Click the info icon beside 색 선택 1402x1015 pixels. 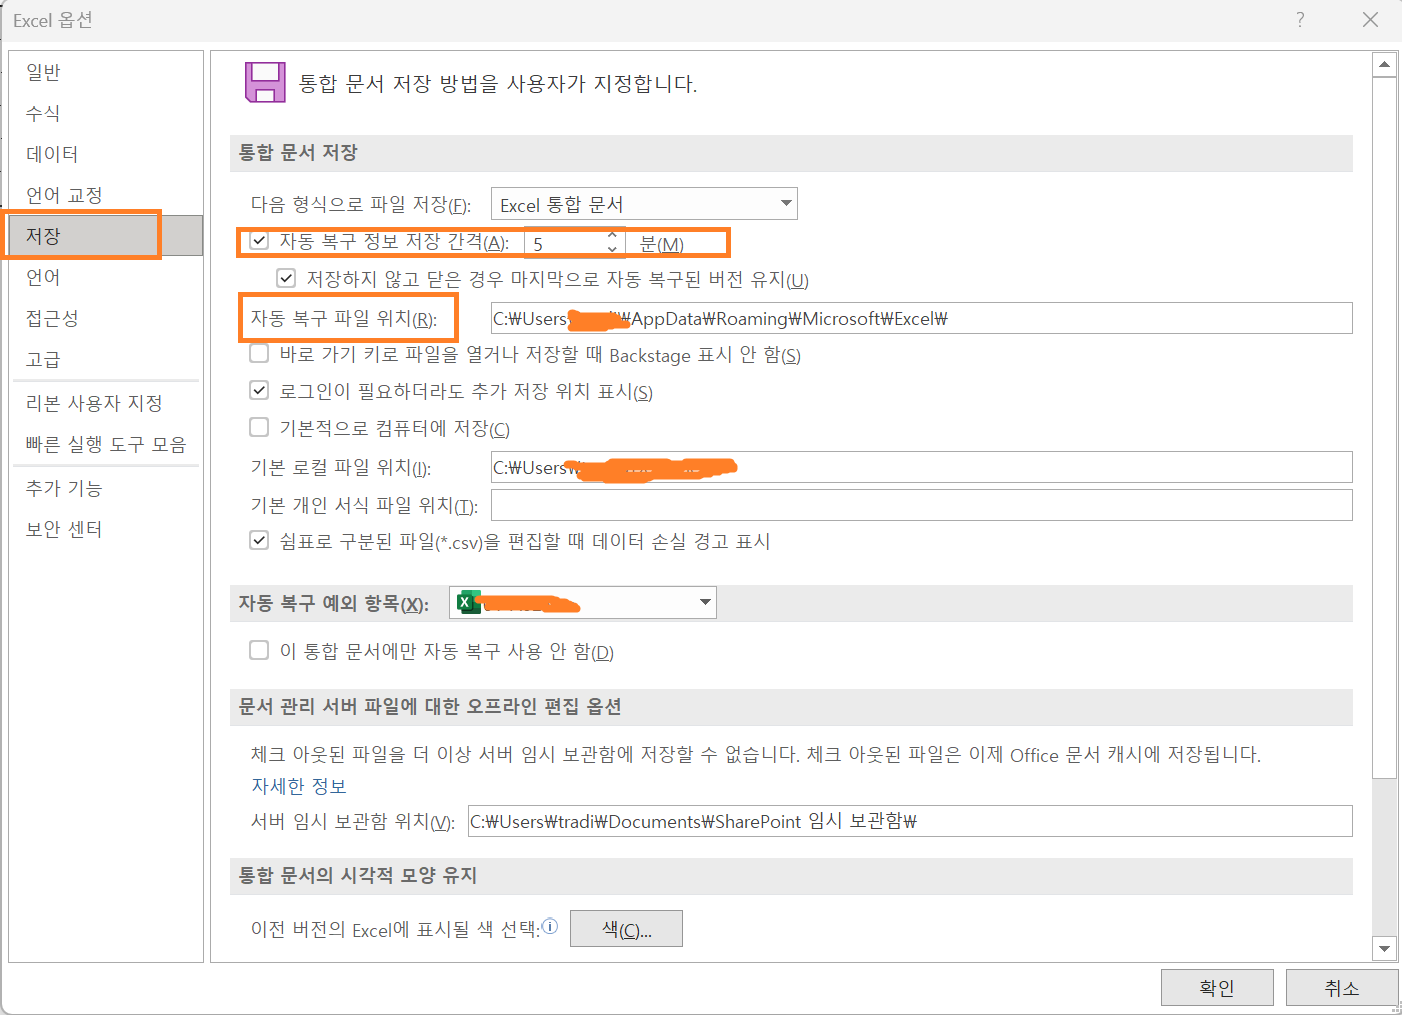click(550, 926)
